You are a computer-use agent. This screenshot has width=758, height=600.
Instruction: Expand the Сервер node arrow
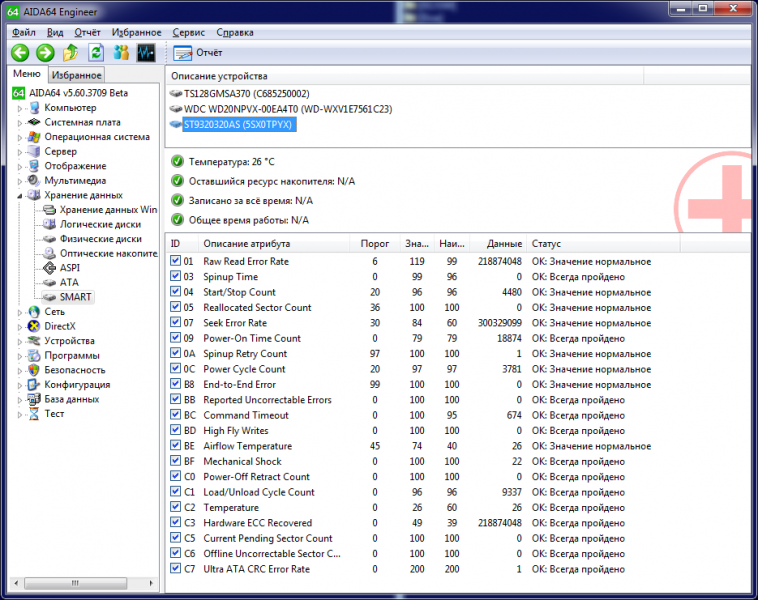20,152
